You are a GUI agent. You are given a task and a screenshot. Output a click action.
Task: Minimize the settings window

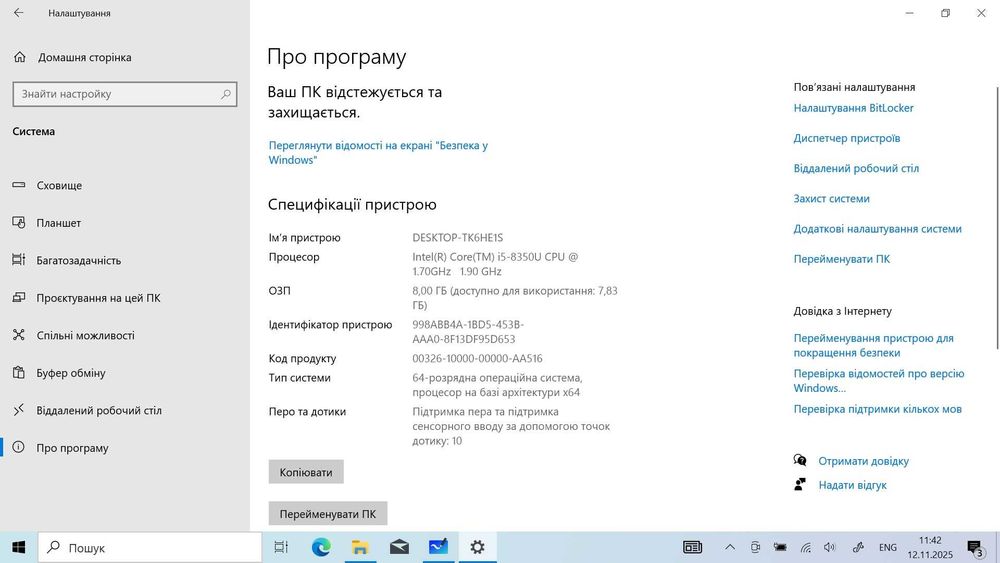[909, 13]
